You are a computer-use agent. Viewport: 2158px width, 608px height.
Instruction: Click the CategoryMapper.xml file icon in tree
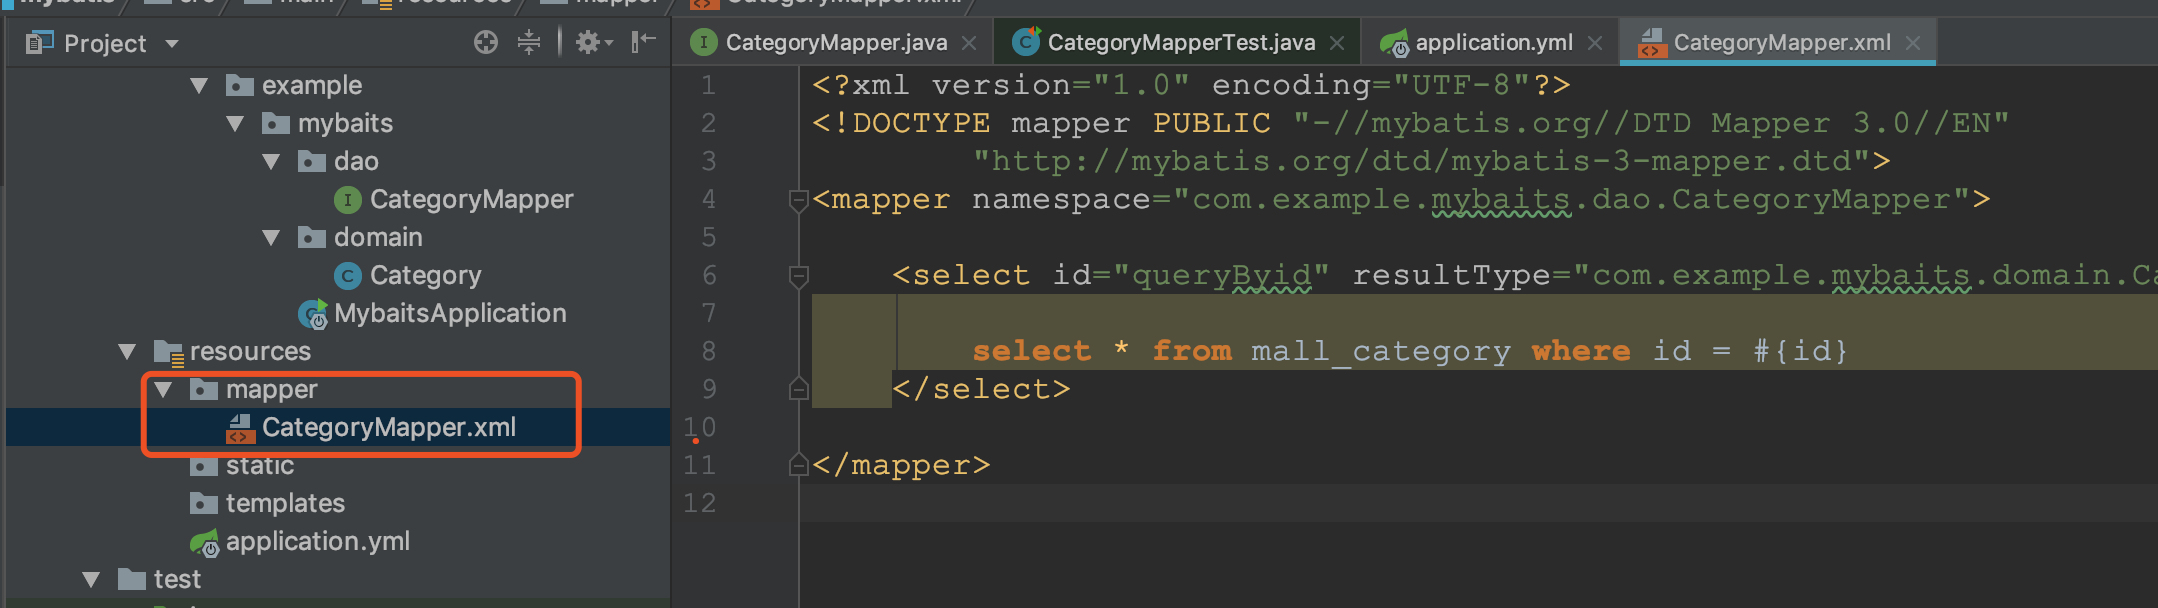240,429
